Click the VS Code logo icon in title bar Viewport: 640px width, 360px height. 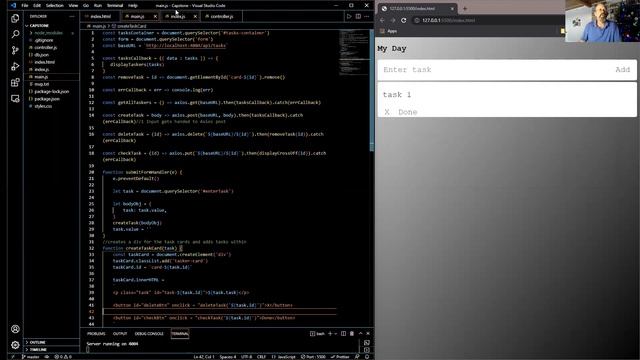pos(13,5)
